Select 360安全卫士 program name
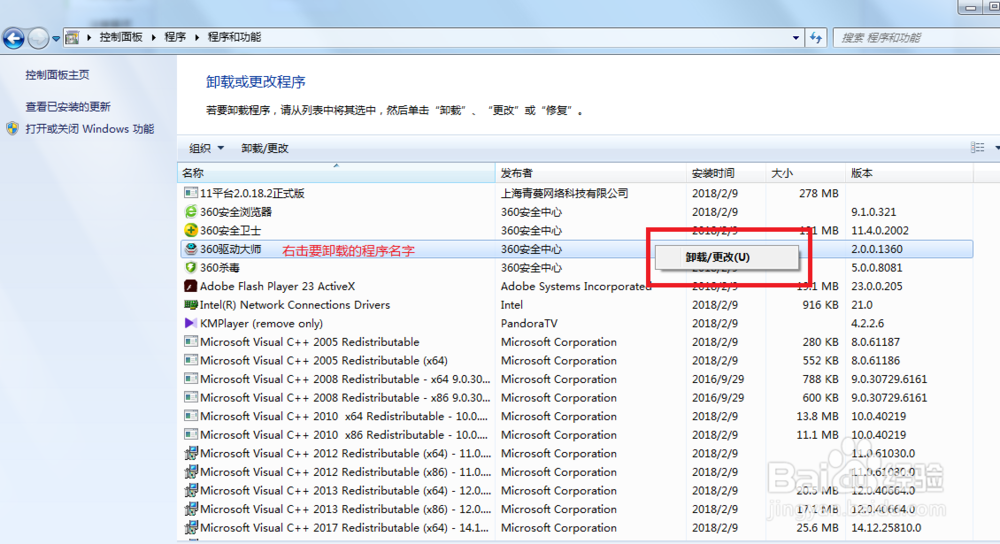Image resolution: width=1000 pixels, height=544 pixels. coord(230,230)
